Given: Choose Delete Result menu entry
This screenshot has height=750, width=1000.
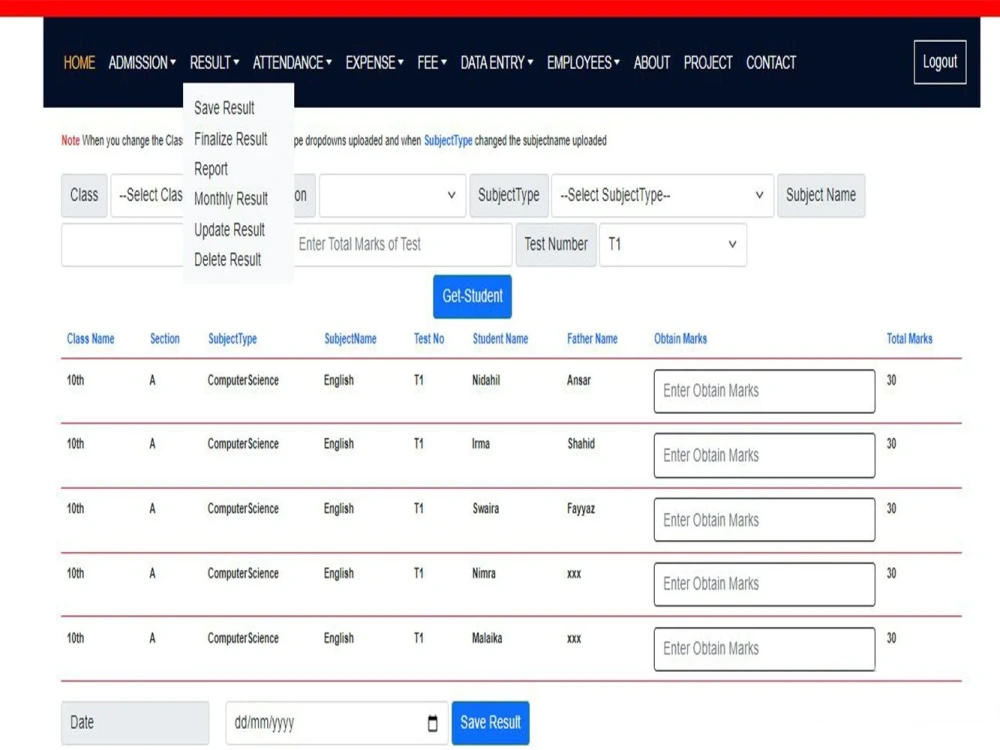Looking at the screenshot, I should point(227,259).
